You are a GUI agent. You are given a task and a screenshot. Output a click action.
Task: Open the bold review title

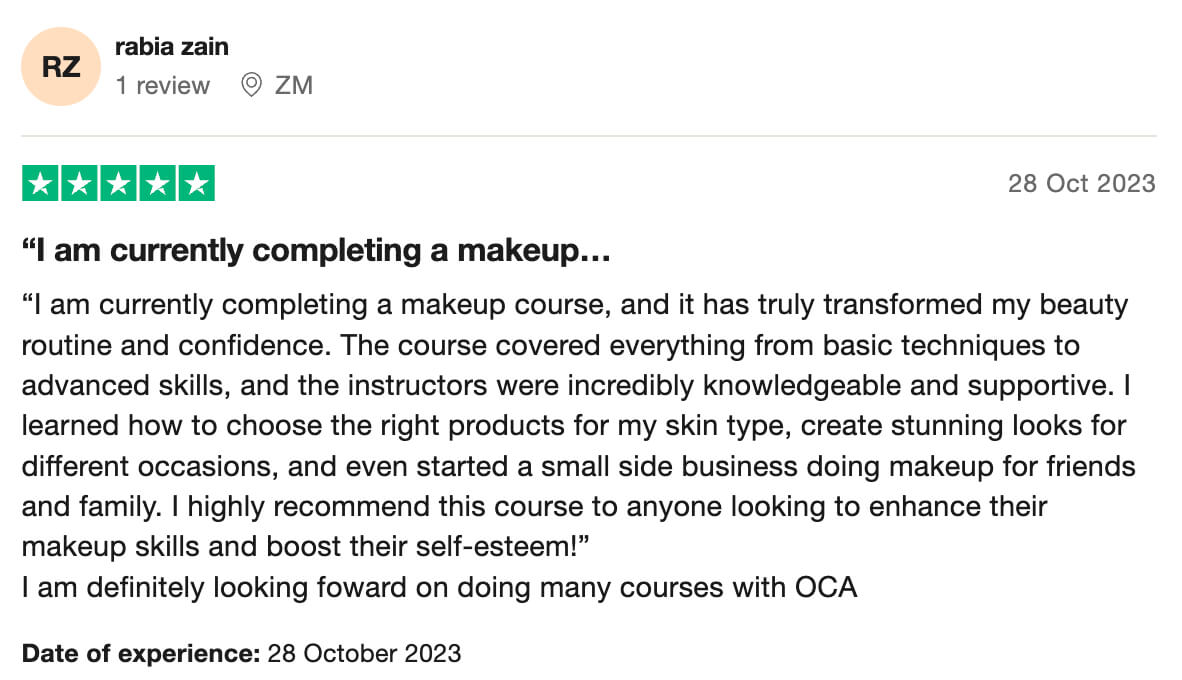(x=316, y=252)
